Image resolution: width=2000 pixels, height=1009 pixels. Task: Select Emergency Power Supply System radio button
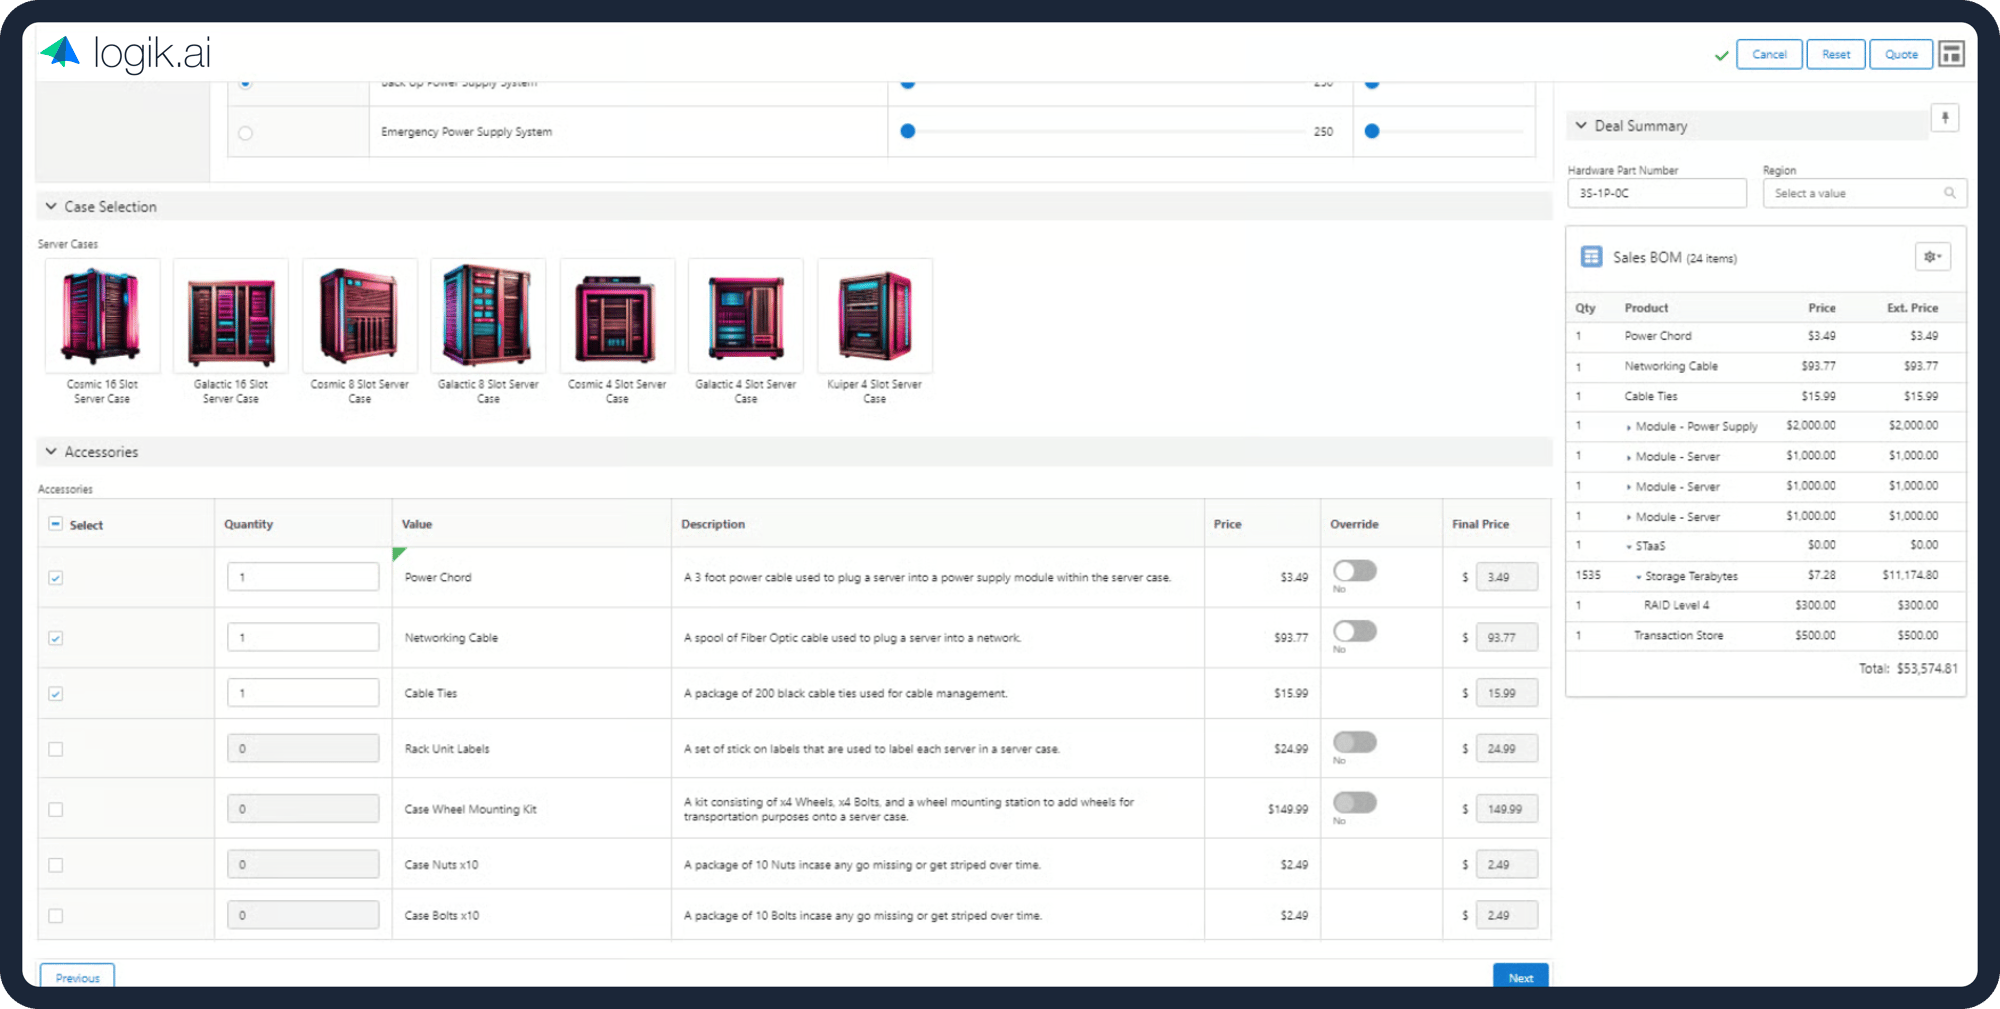coord(246,133)
